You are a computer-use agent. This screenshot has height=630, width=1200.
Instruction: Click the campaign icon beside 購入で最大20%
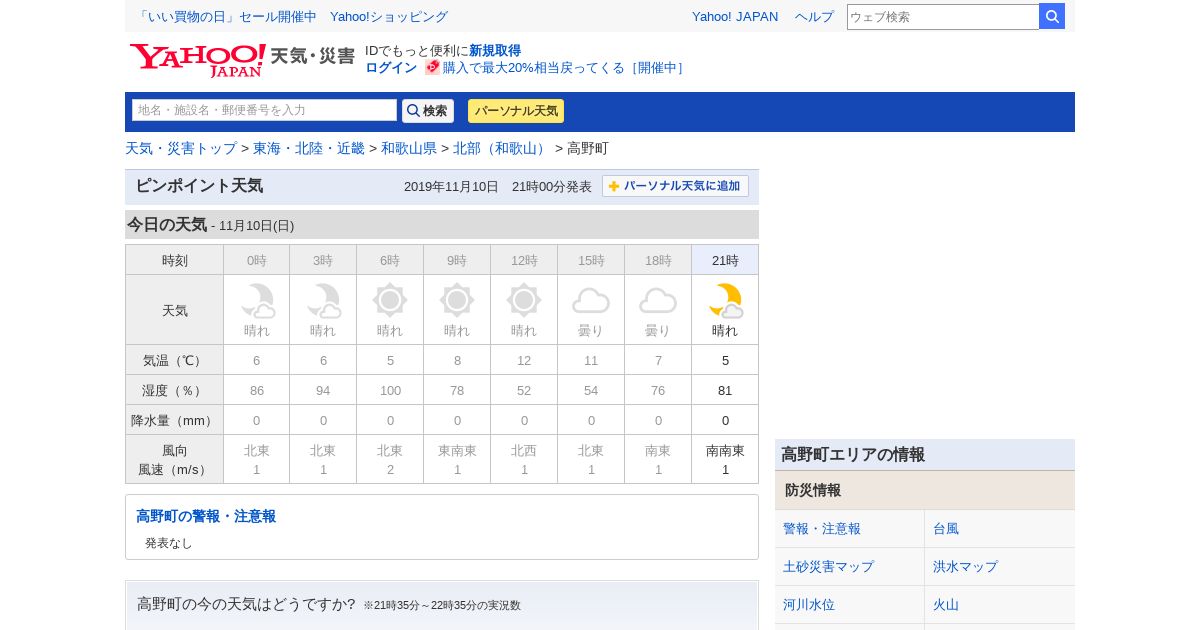click(432, 67)
